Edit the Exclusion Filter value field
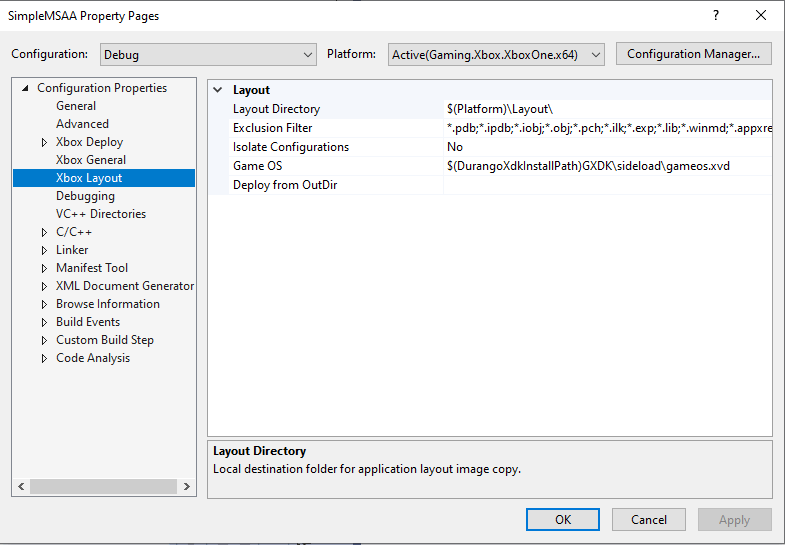Screen dimensions: 785x545 (608, 128)
